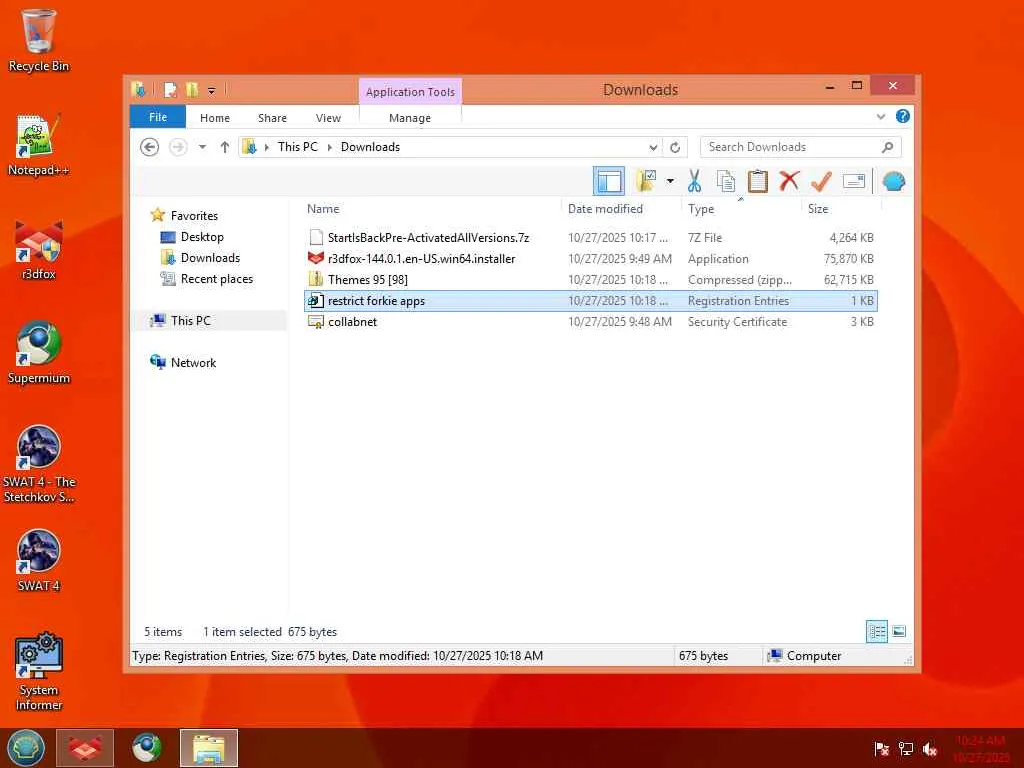Go up one folder level

225,147
